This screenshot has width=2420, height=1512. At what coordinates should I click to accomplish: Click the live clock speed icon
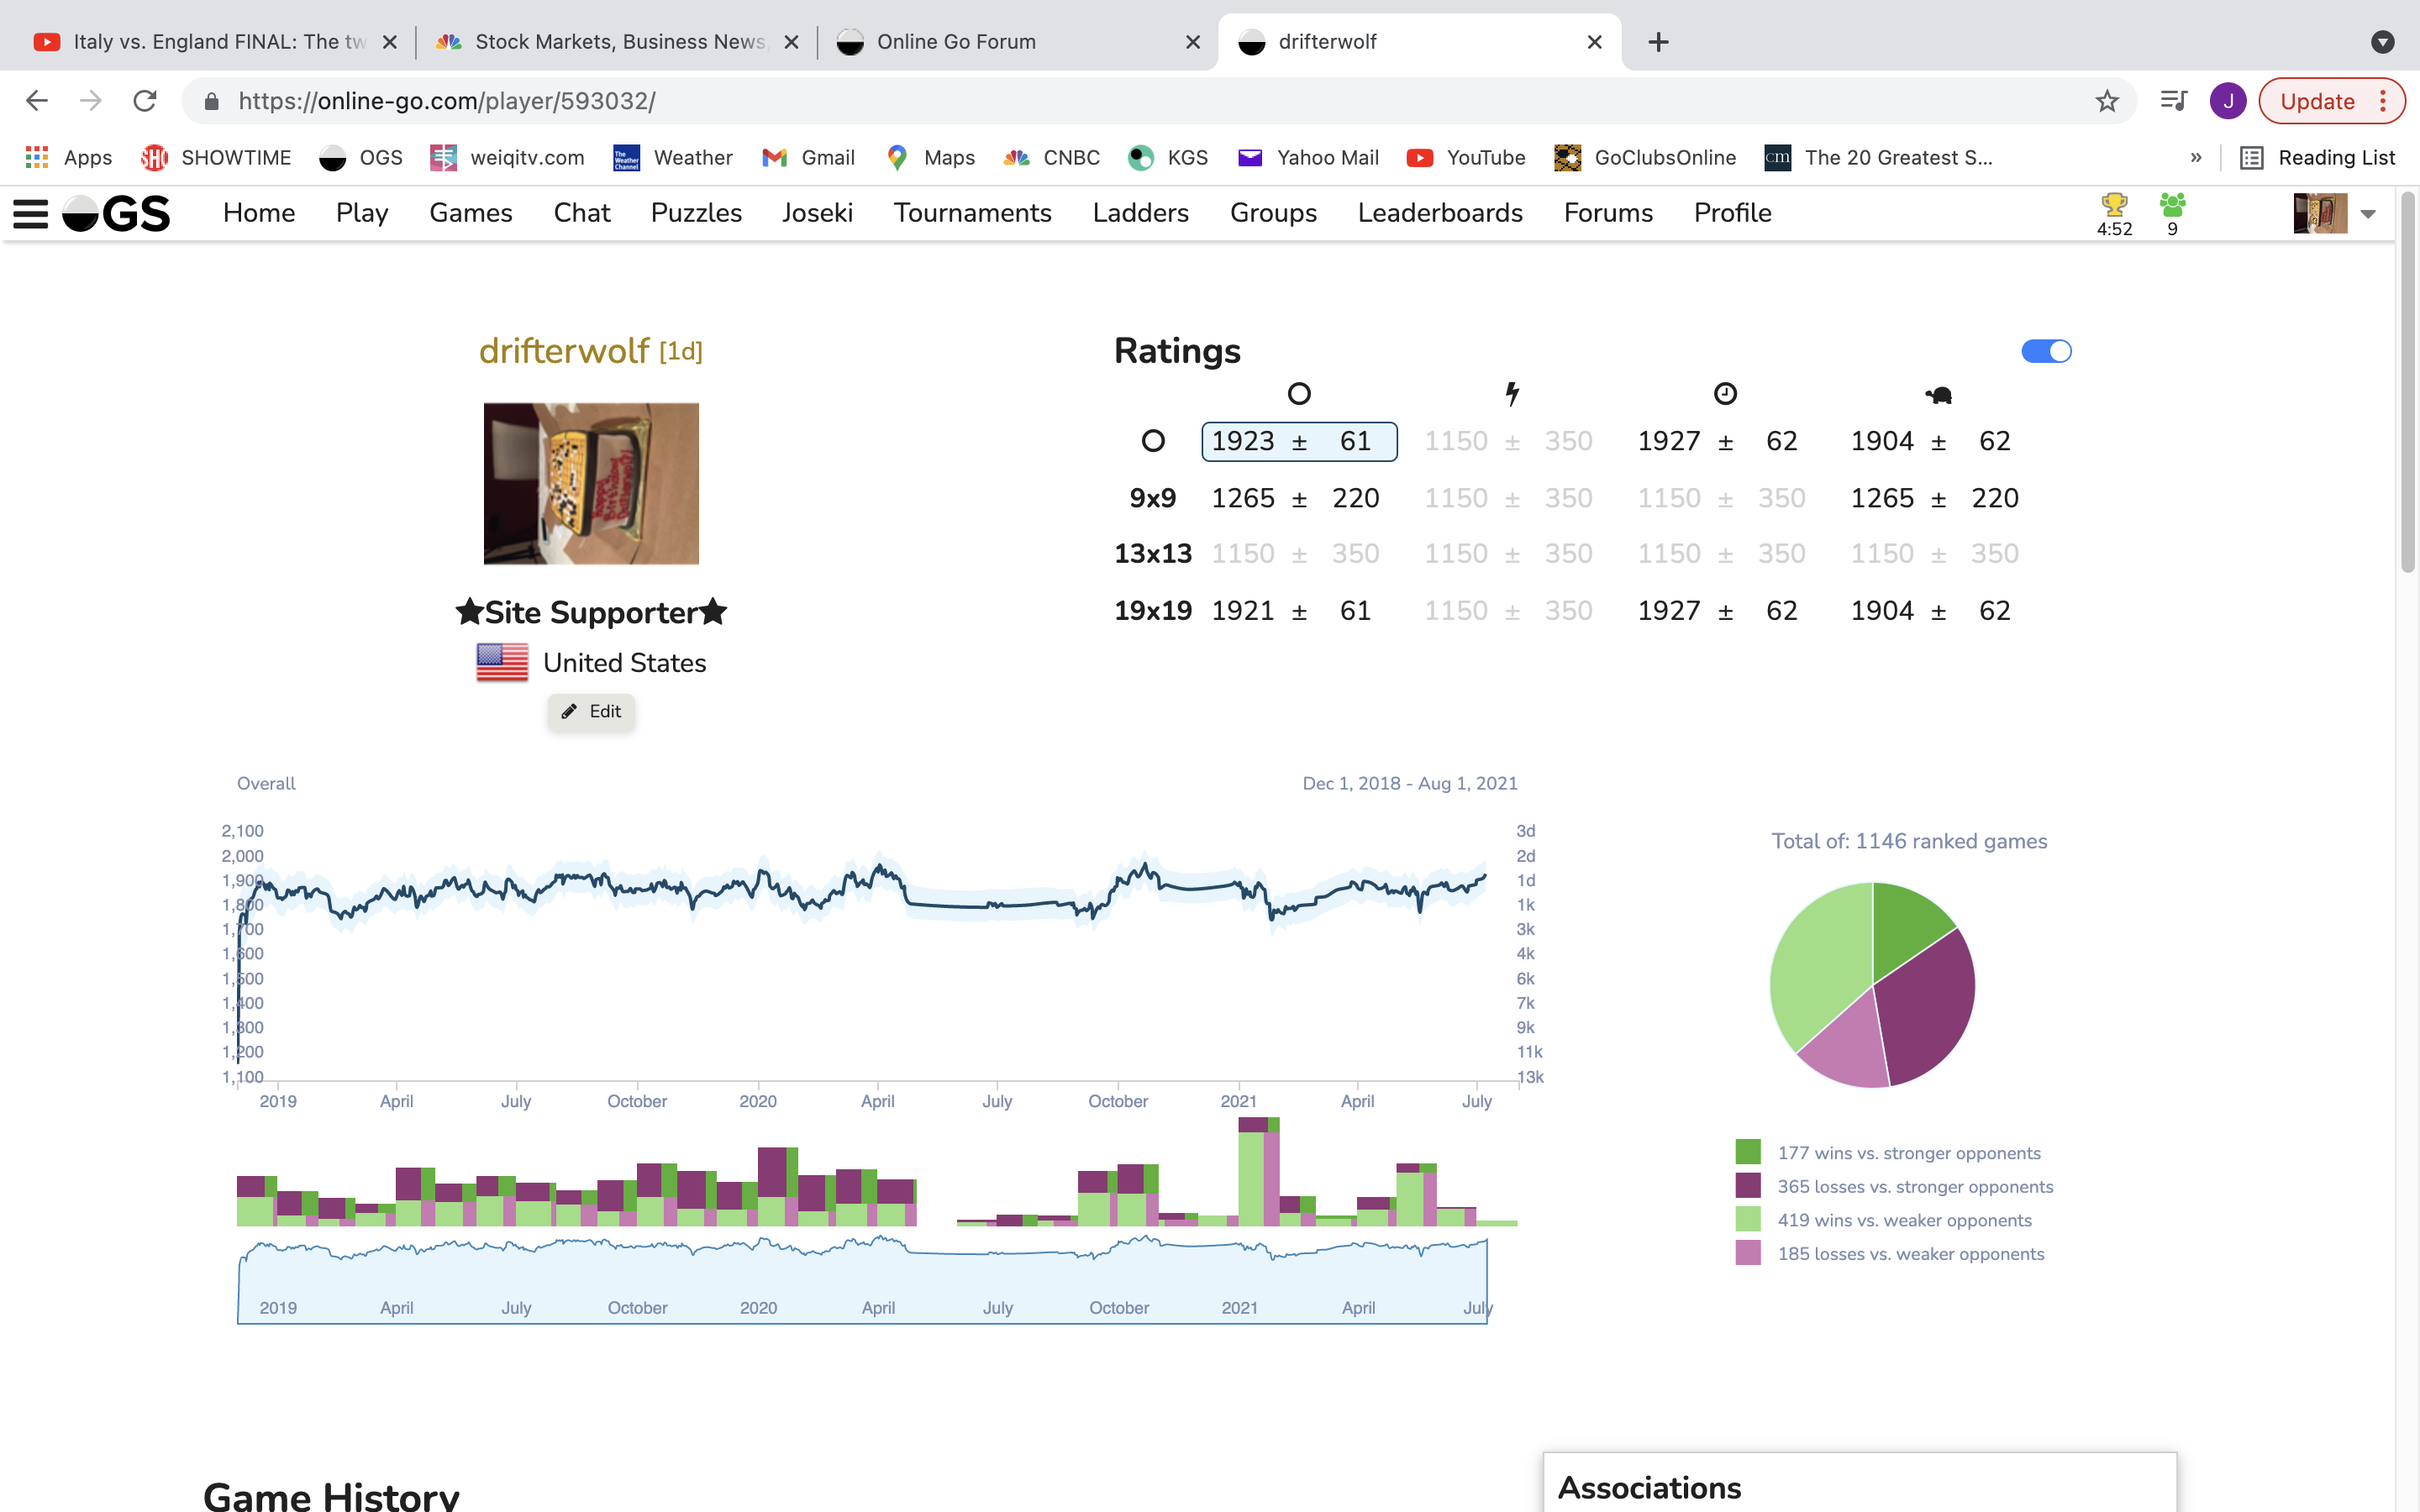tap(1725, 394)
